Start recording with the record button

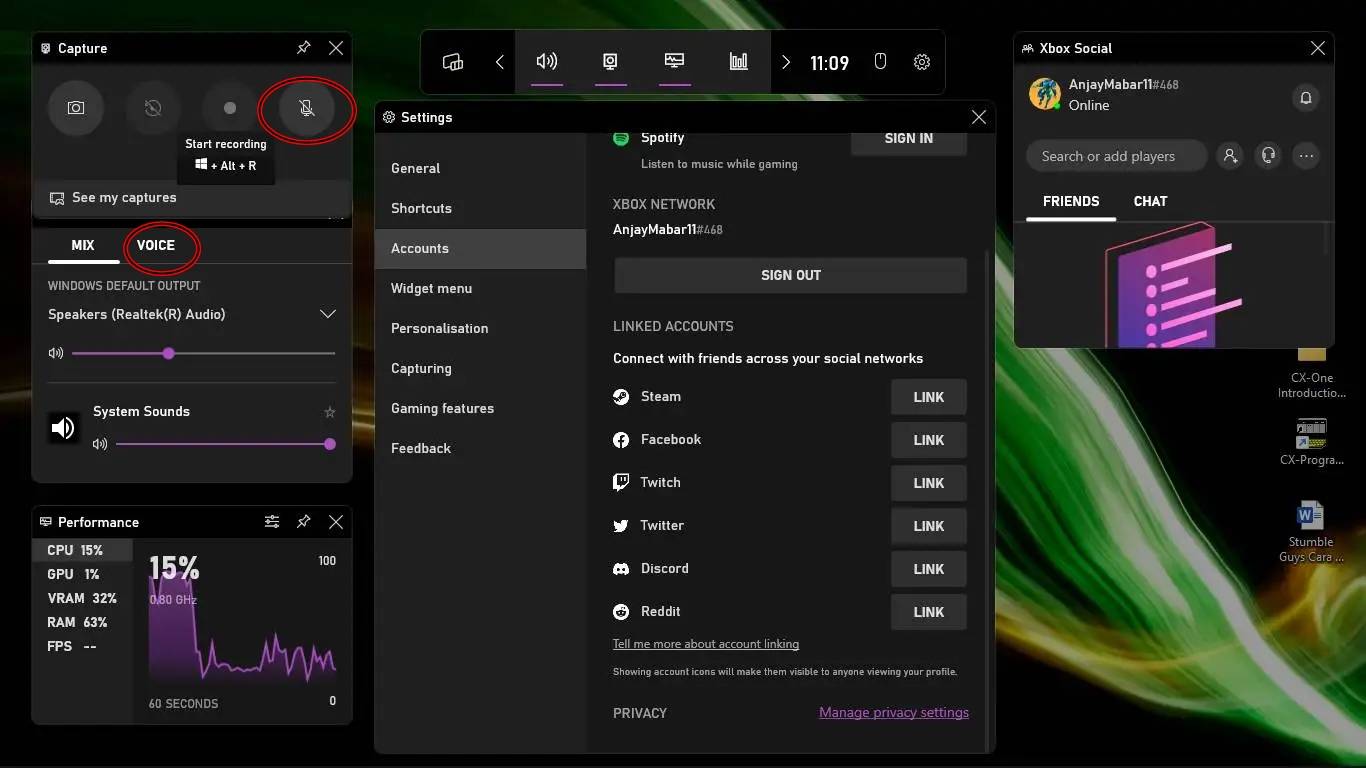click(x=230, y=108)
